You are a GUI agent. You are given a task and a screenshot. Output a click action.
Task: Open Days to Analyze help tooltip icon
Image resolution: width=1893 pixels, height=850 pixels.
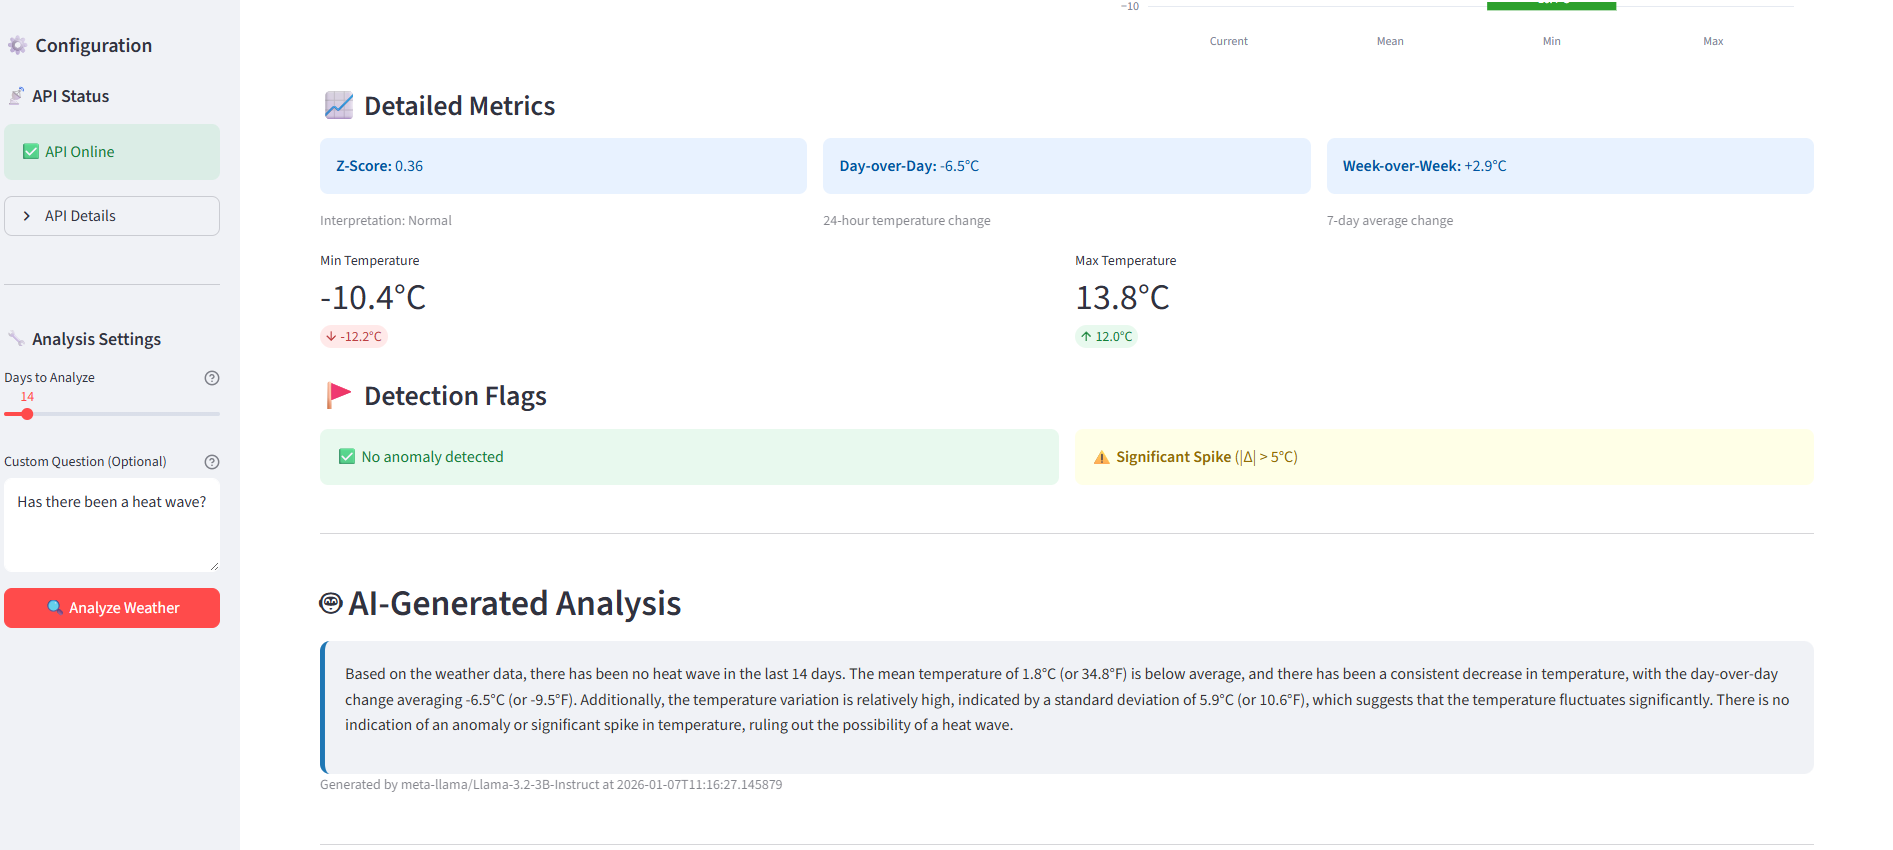(x=212, y=378)
